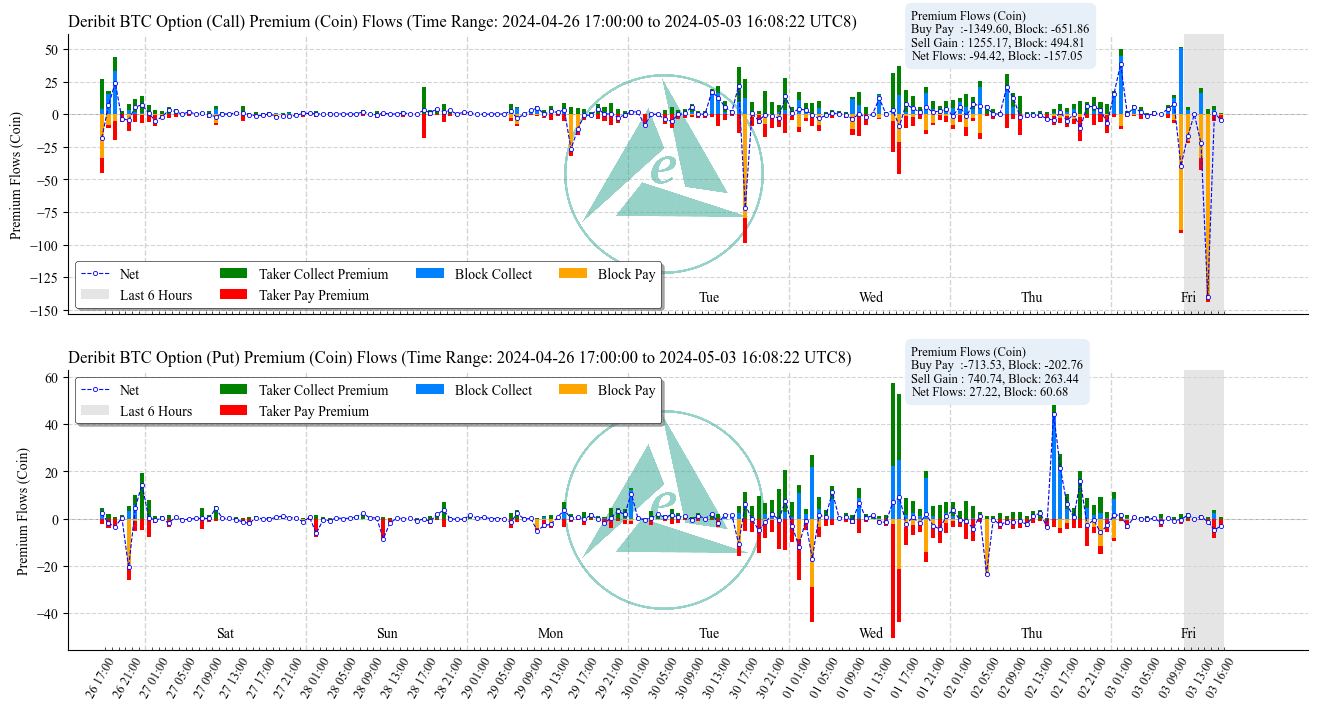Screen dimensions: 1318x710
Task: Click 'Block Pay' label in Call legend
Action: 626,274
